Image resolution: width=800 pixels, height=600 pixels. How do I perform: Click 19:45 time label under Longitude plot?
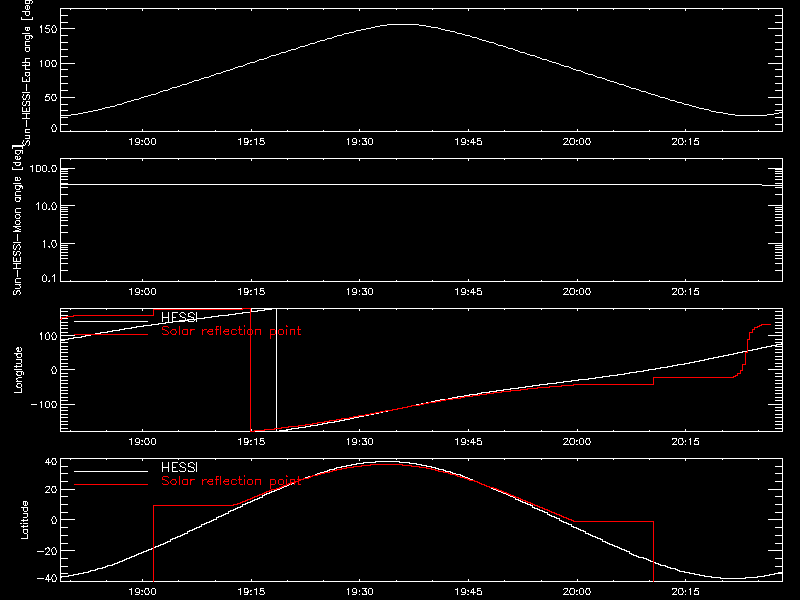coord(468,442)
